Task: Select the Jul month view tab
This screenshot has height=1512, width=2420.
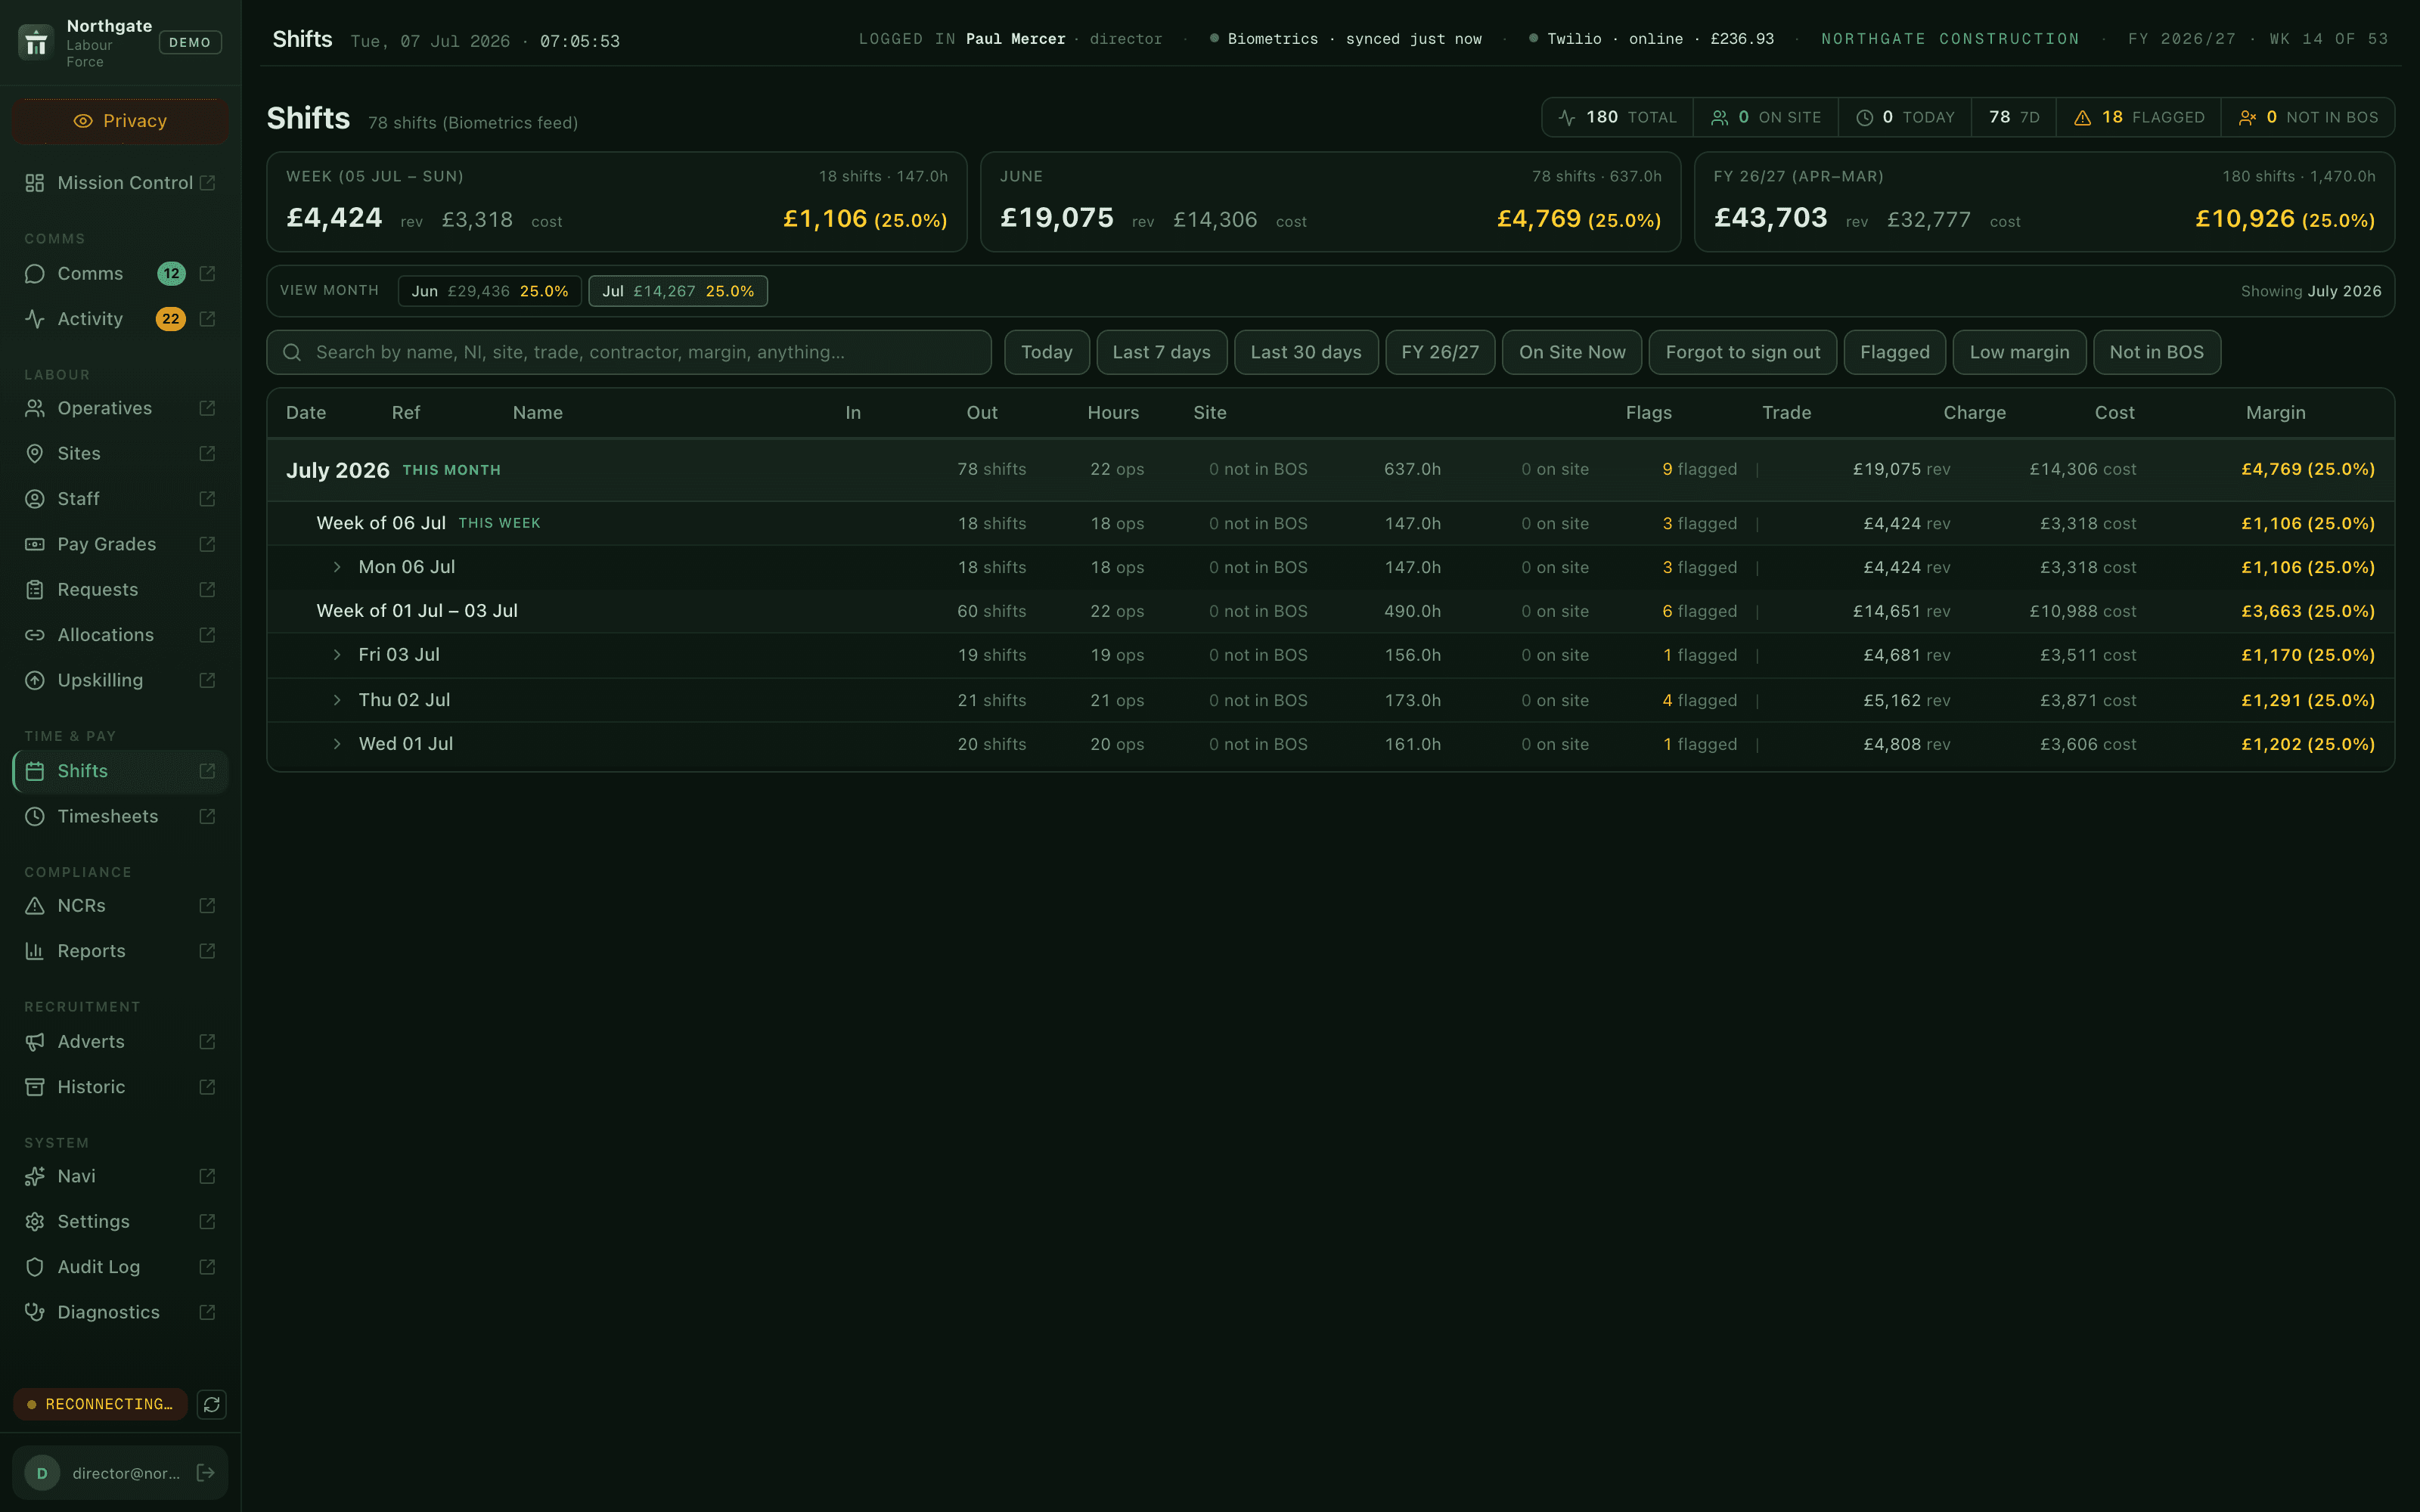Action: (678, 291)
